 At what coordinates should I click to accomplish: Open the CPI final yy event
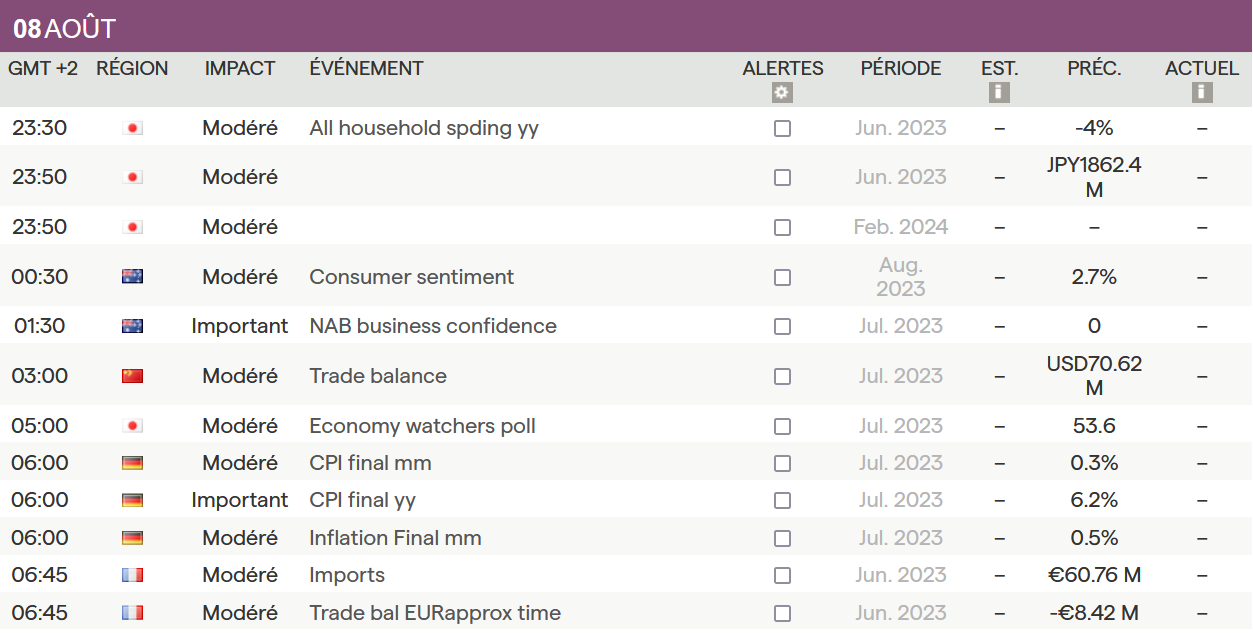(x=362, y=500)
